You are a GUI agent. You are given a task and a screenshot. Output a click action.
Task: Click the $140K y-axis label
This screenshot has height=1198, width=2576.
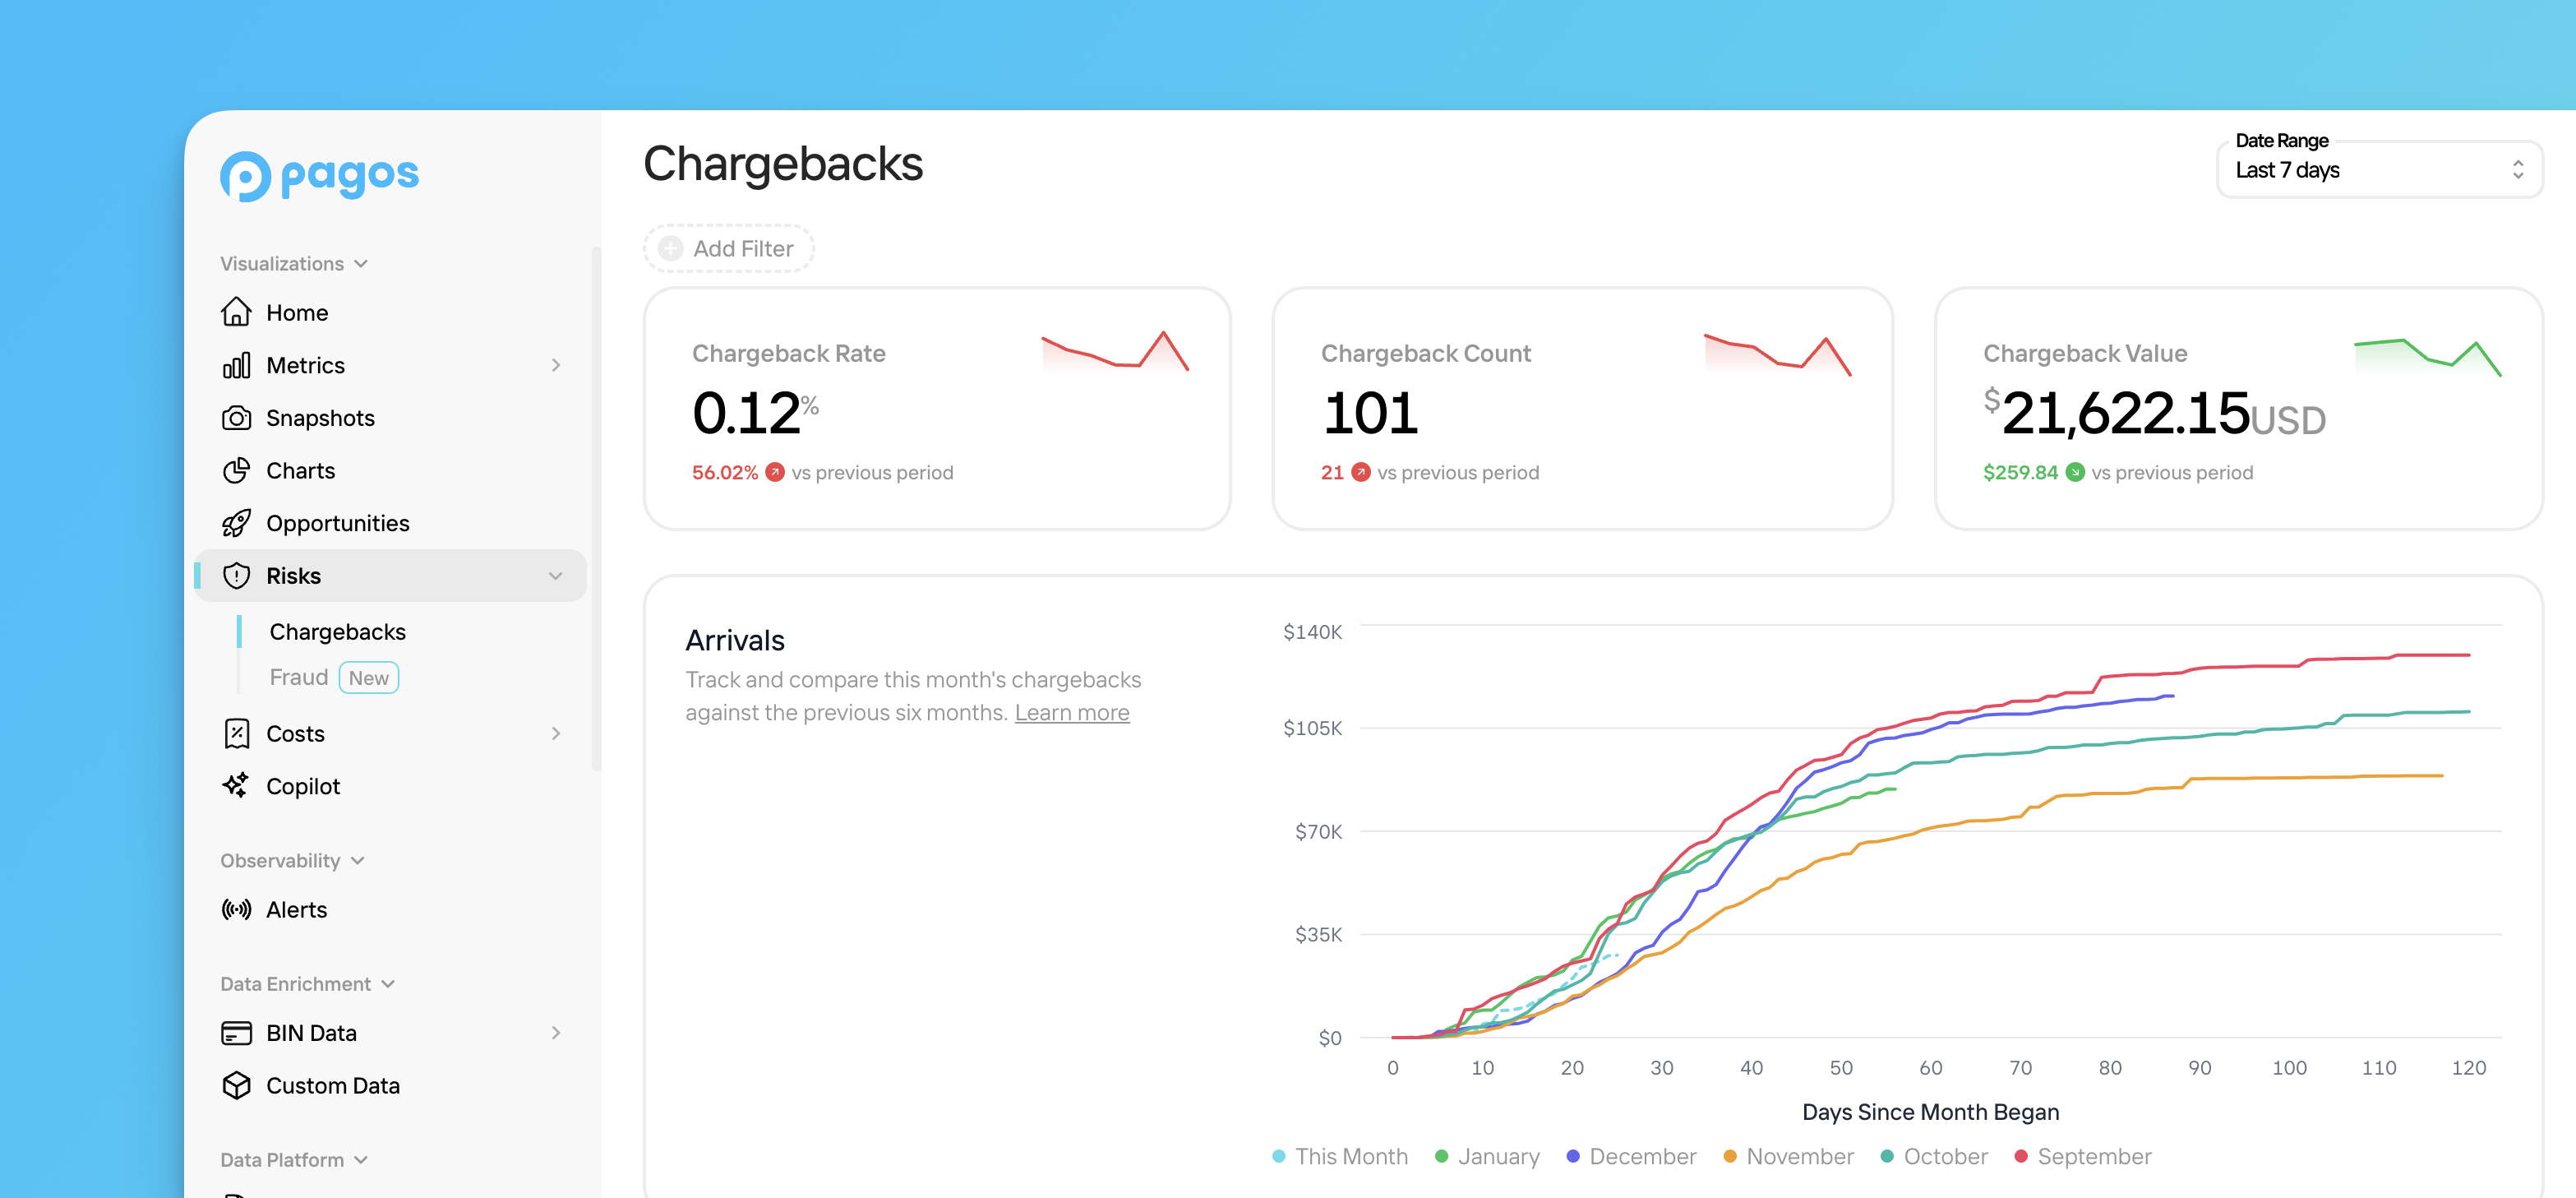tap(1312, 631)
